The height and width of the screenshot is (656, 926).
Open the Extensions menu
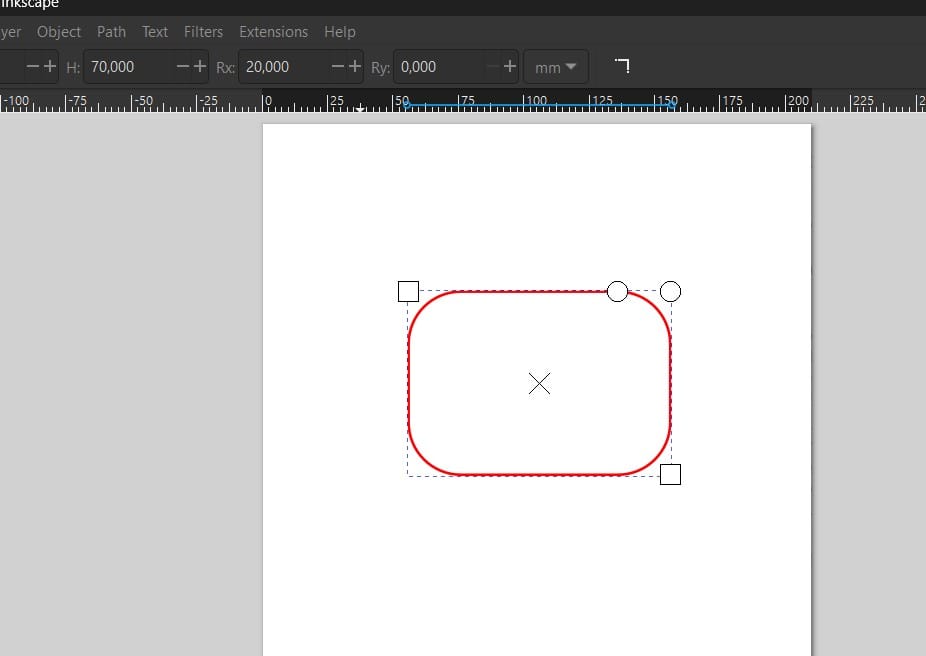tap(273, 32)
